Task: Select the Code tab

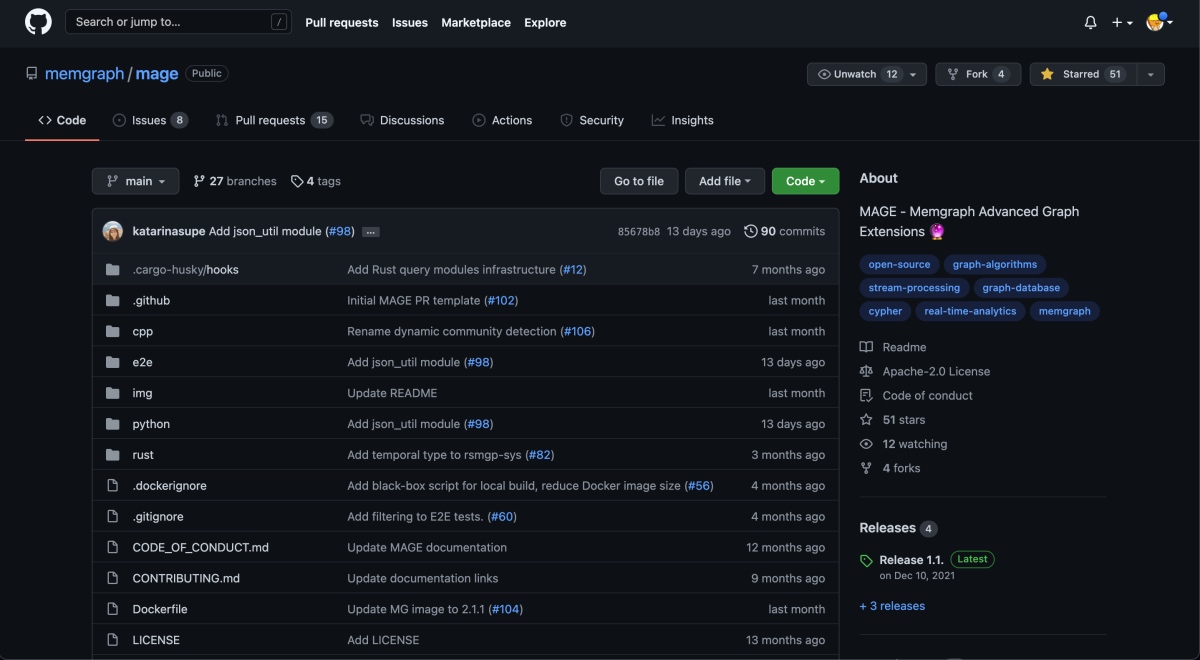Action: (62, 120)
